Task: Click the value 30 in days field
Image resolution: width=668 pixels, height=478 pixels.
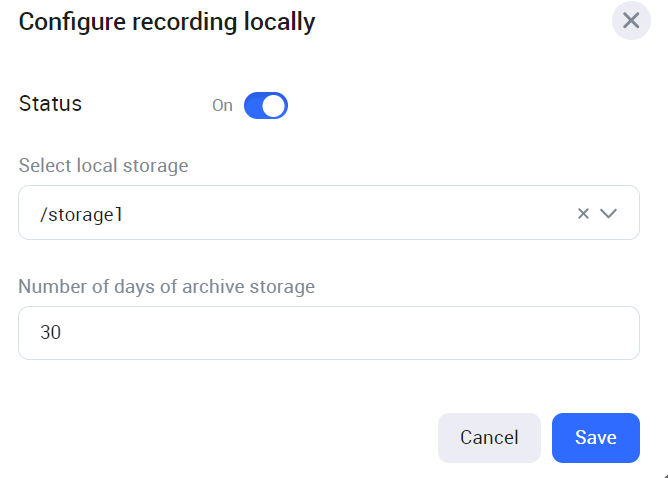Action: (x=51, y=333)
